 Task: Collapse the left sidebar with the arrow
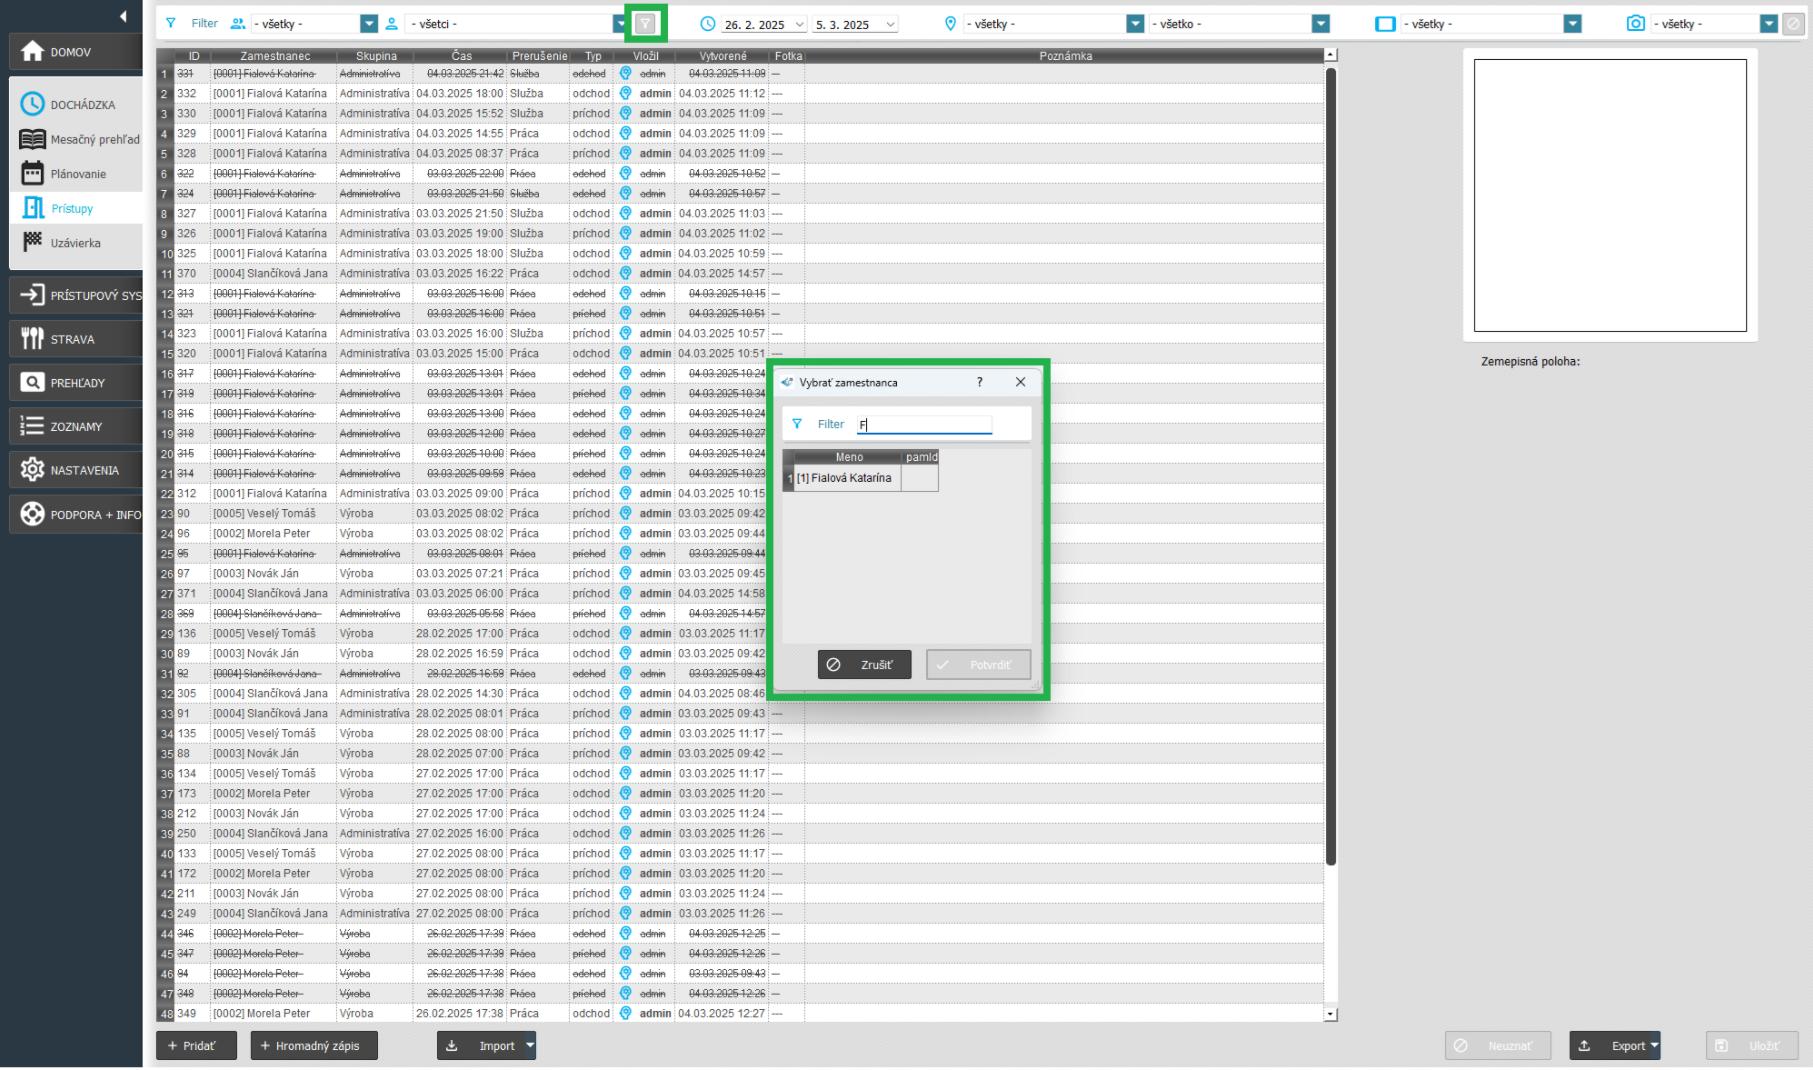click(x=123, y=16)
